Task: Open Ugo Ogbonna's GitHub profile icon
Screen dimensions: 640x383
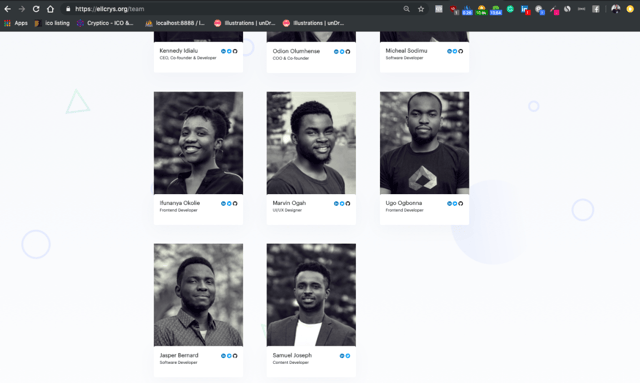Action: tap(461, 203)
